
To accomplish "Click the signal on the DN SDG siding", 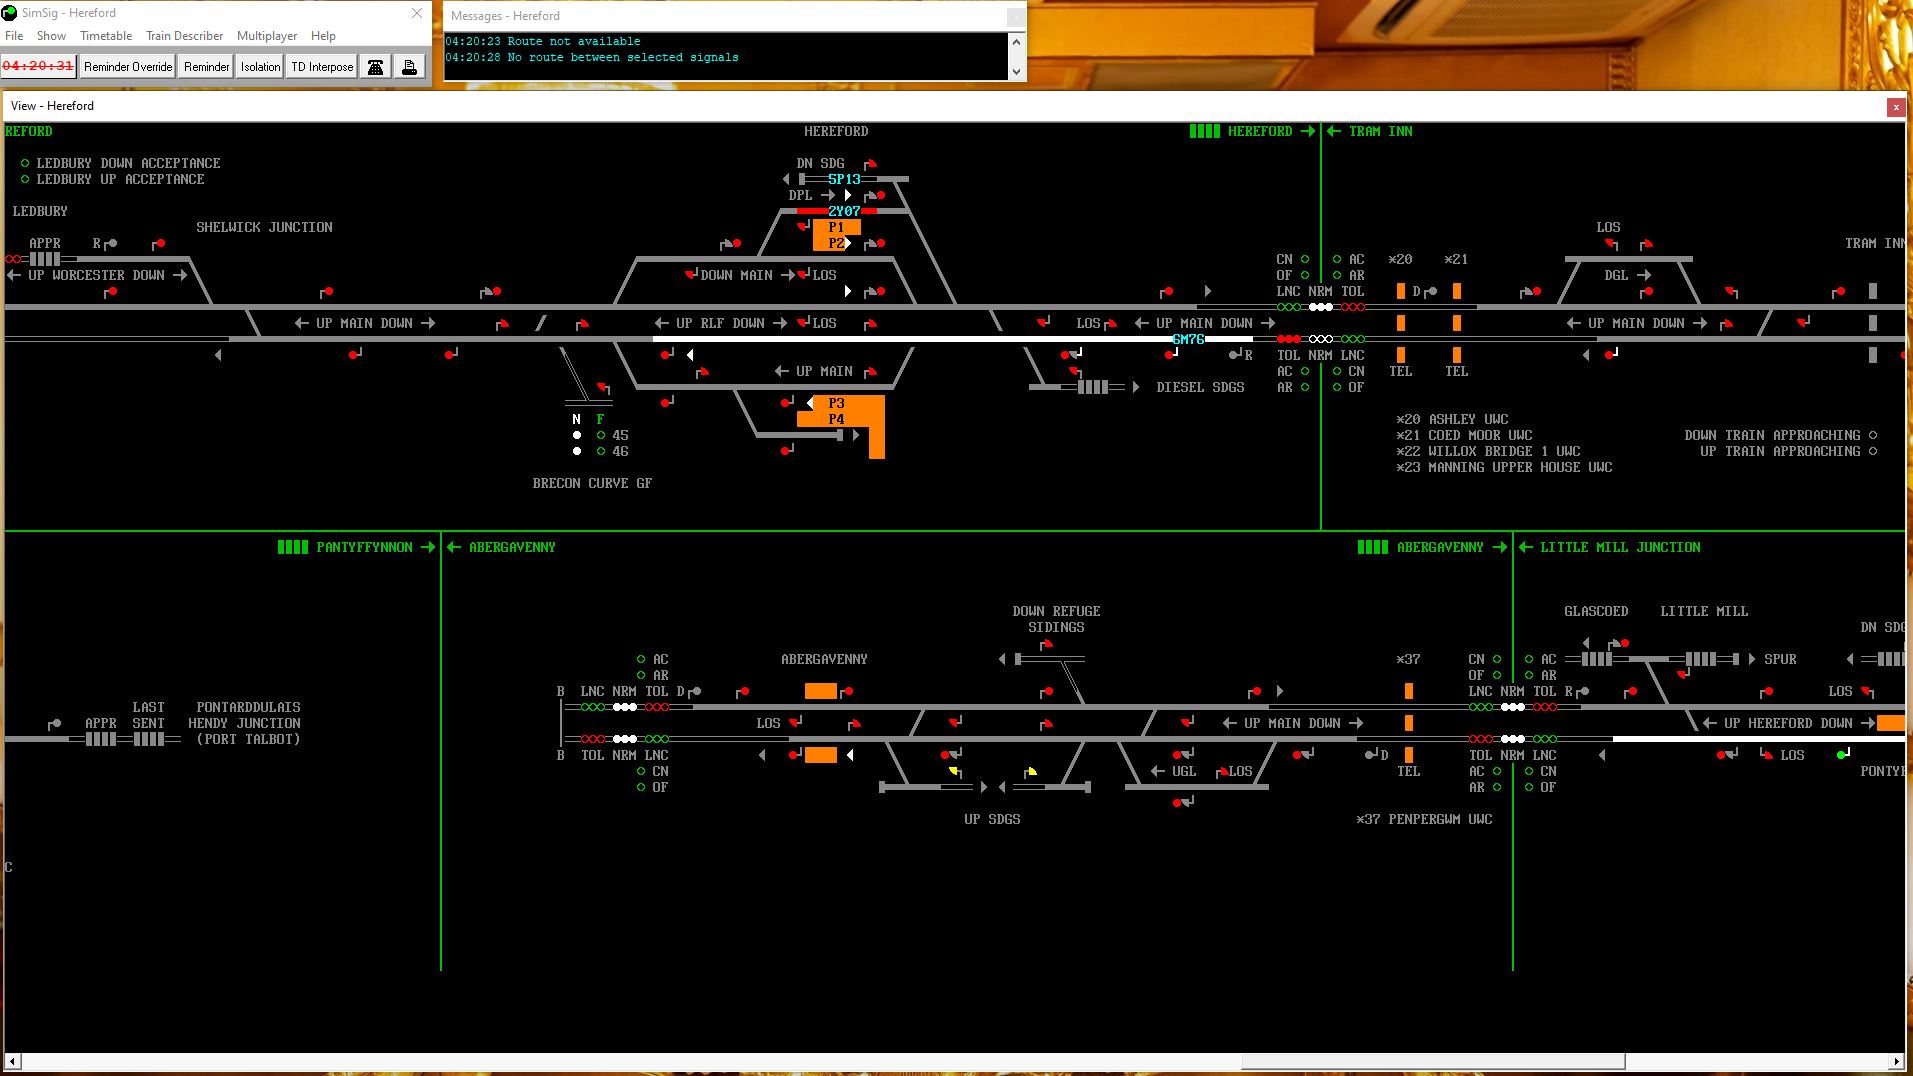I will pos(871,163).
